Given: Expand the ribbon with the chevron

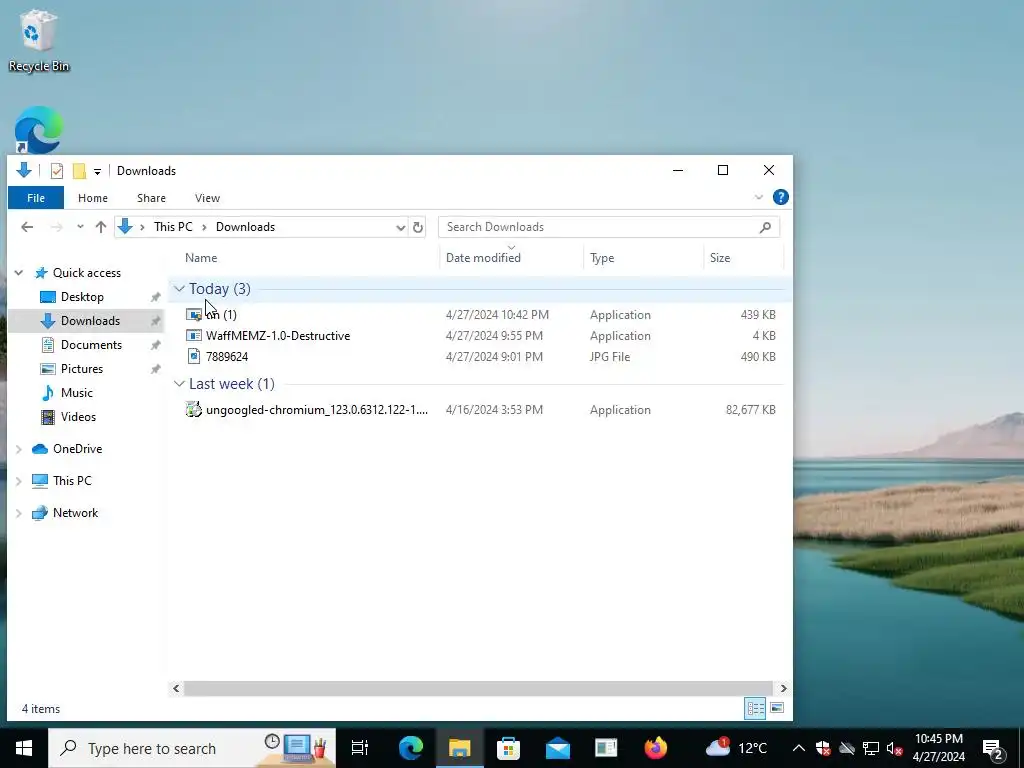Looking at the screenshot, I should (758, 197).
